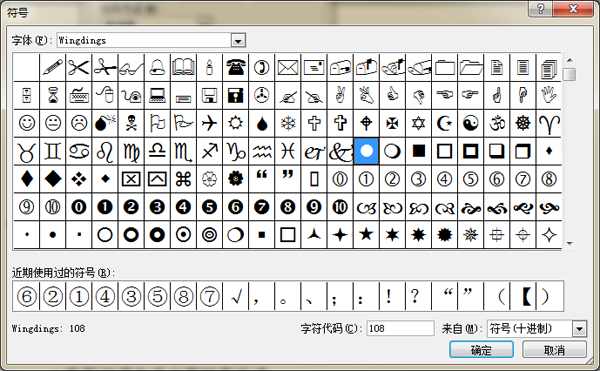Choose the snowflake symbol
600x371 pixels.
tap(288, 123)
